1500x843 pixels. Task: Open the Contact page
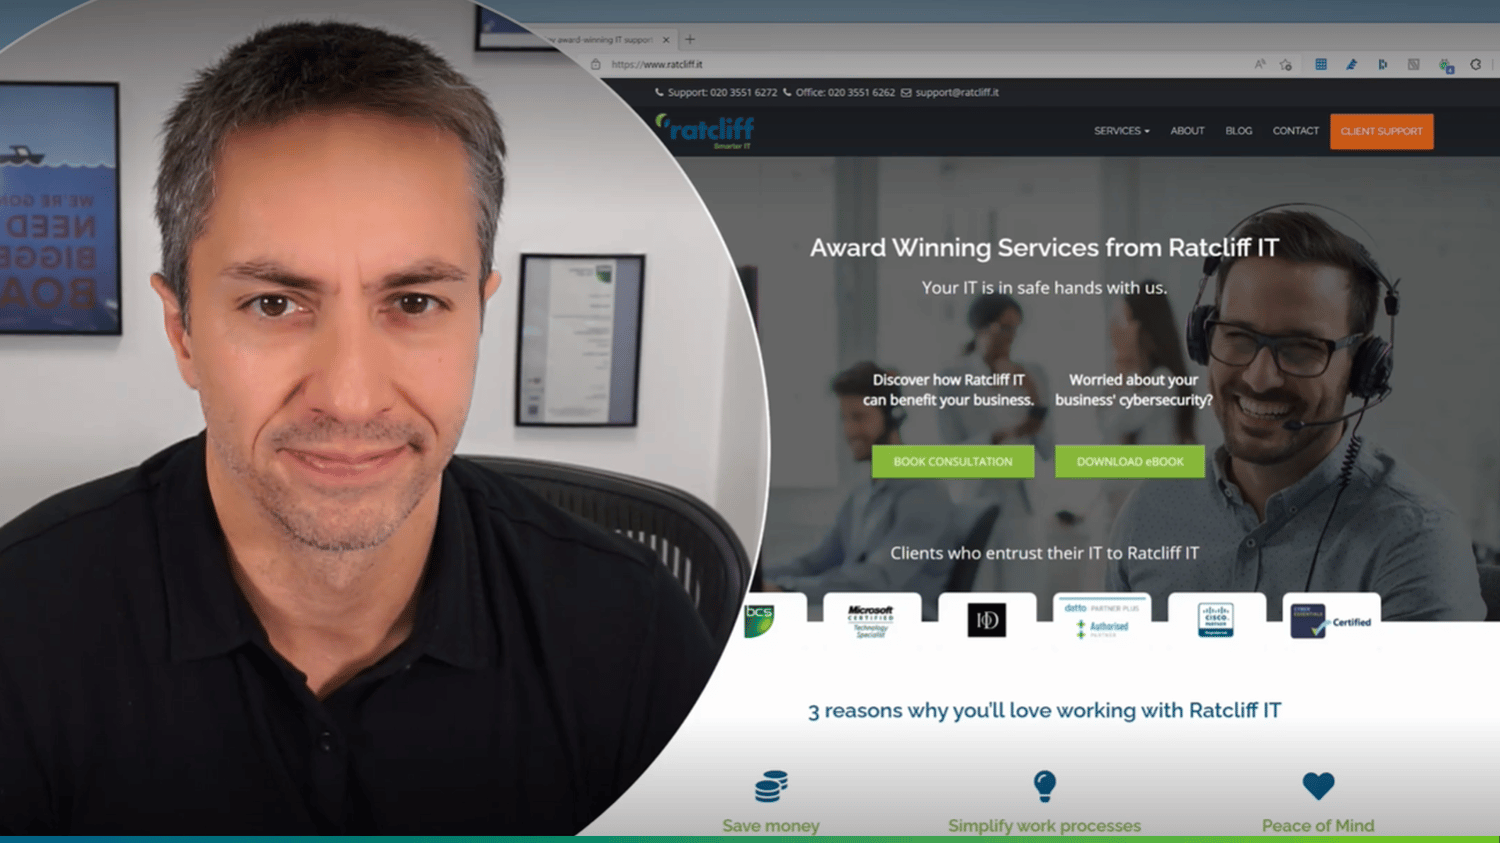coord(1295,131)
